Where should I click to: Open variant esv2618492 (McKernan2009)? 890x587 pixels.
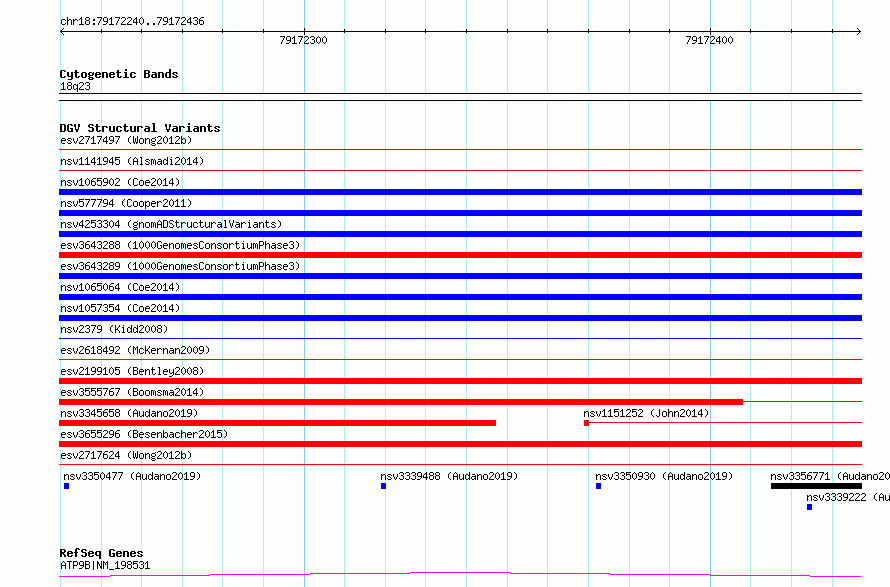(x=135, y=350)
